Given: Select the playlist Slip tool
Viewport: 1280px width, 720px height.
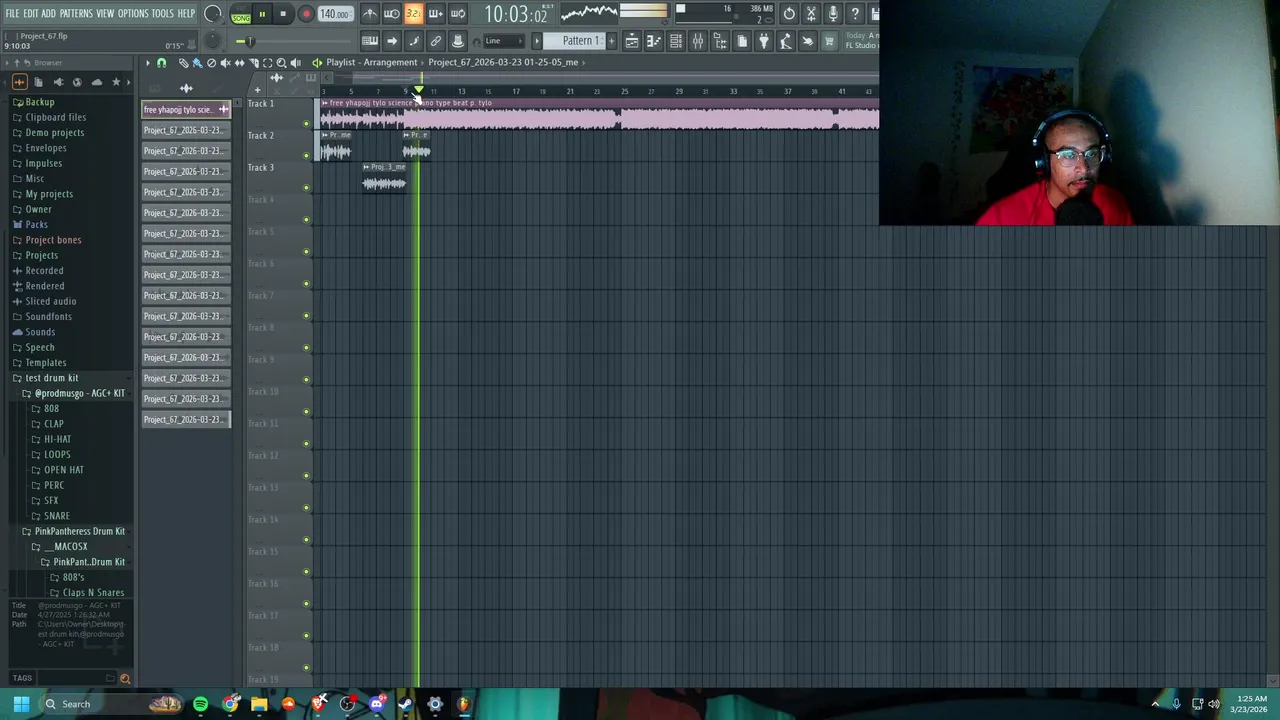Looking at the screenshot, I should (240, 63).
